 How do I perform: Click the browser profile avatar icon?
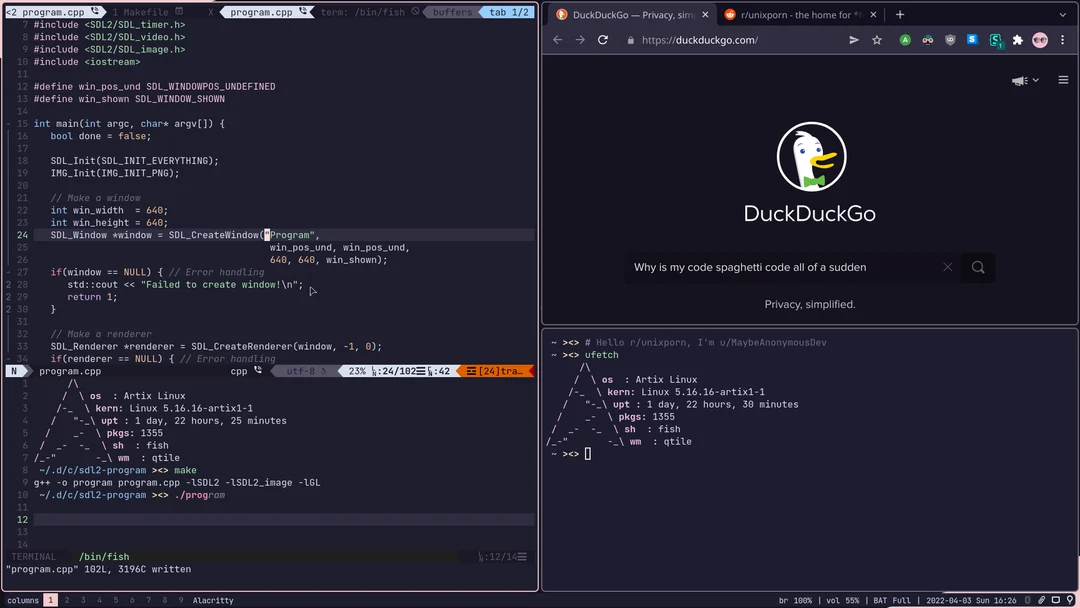coord(1040,40)
